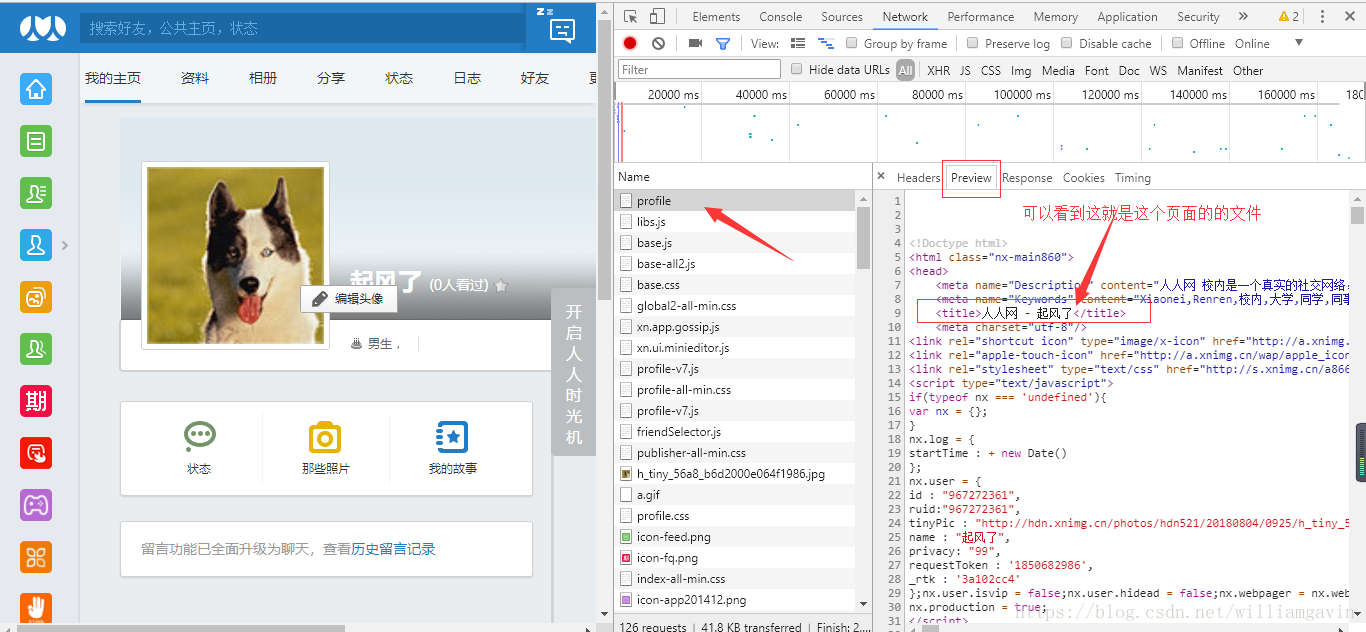Clear the network log
1366x632 pixels.
pos(658,43)
